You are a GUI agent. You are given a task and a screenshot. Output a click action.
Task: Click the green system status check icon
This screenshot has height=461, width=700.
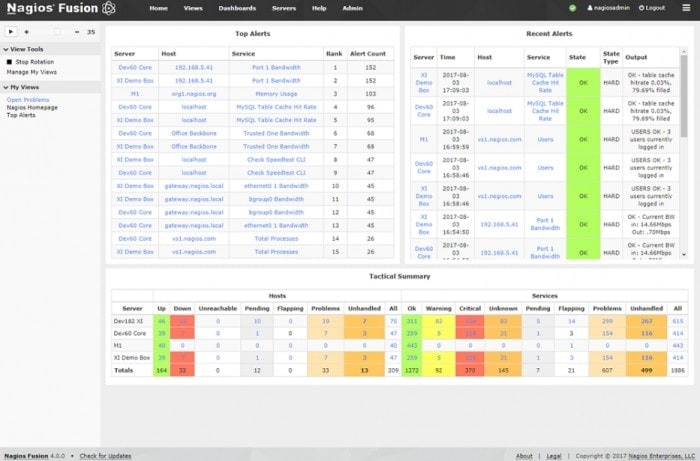click(x=572, y=8)
